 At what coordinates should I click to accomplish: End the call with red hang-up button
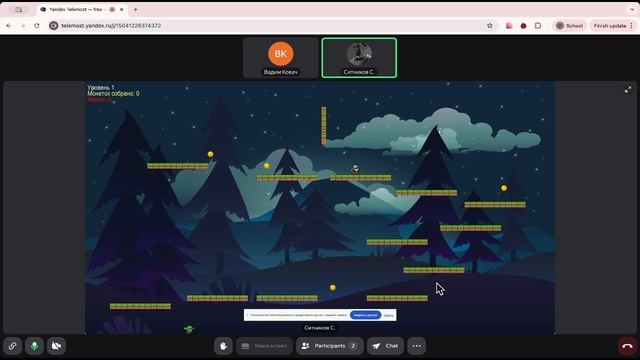(627, 346)
